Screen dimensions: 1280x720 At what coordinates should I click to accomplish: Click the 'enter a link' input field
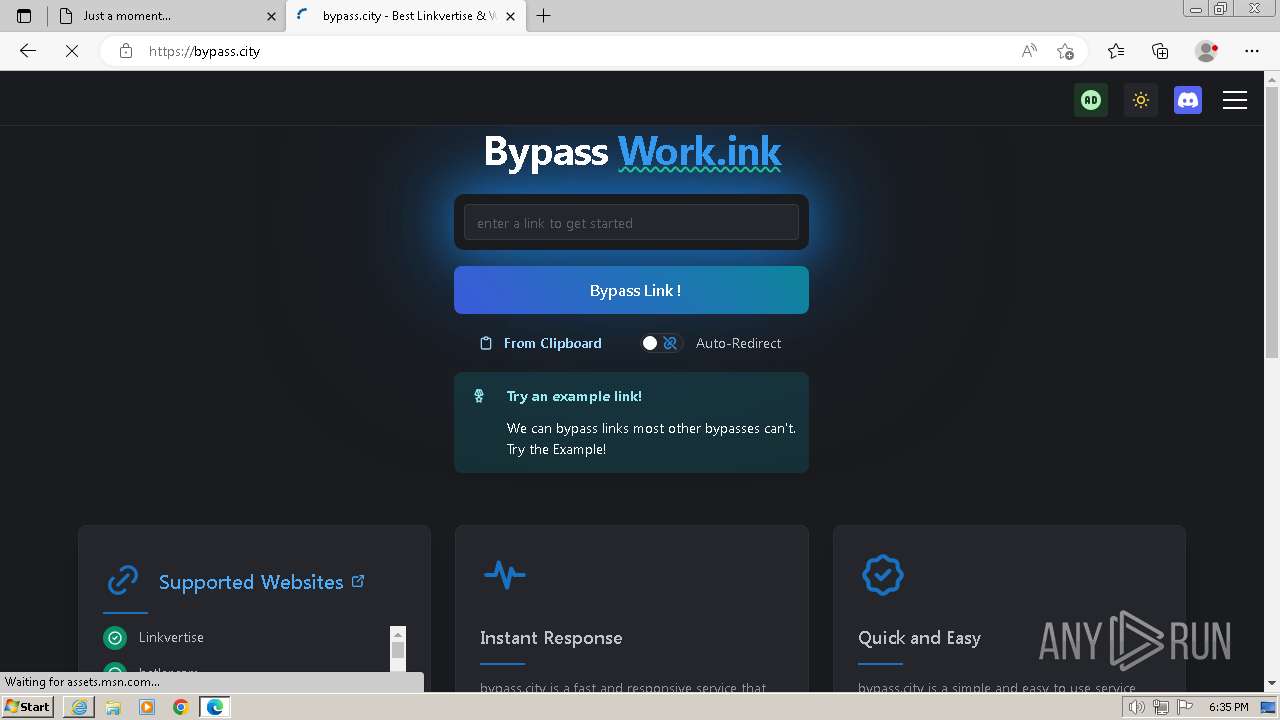click(631, 223)
